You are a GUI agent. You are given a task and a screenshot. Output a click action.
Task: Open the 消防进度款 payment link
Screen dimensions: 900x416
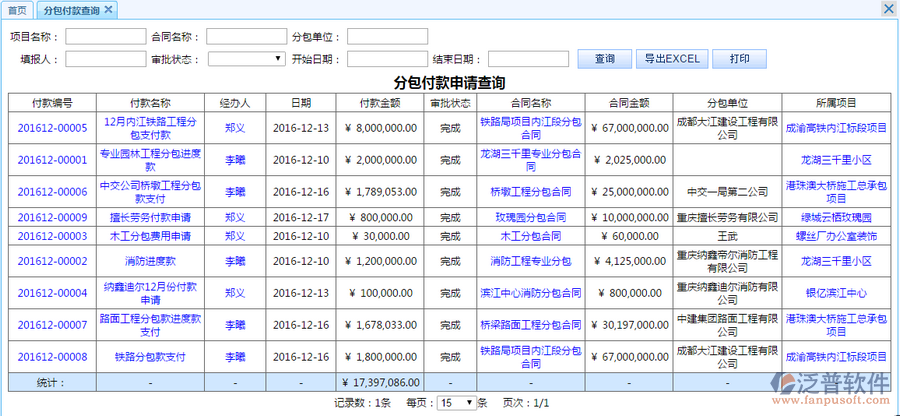[150, 261]
